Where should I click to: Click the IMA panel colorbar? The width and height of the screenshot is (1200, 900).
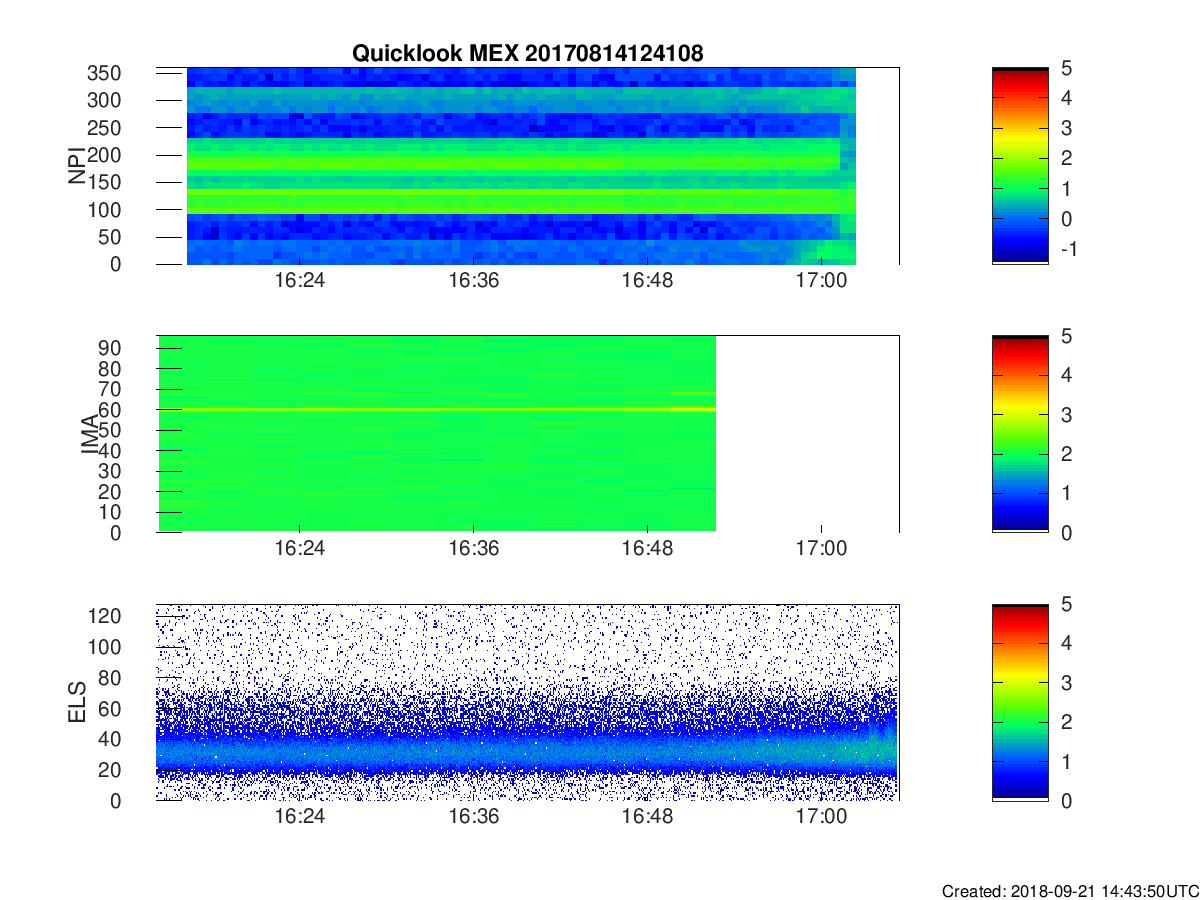[x=1020, y=434]
